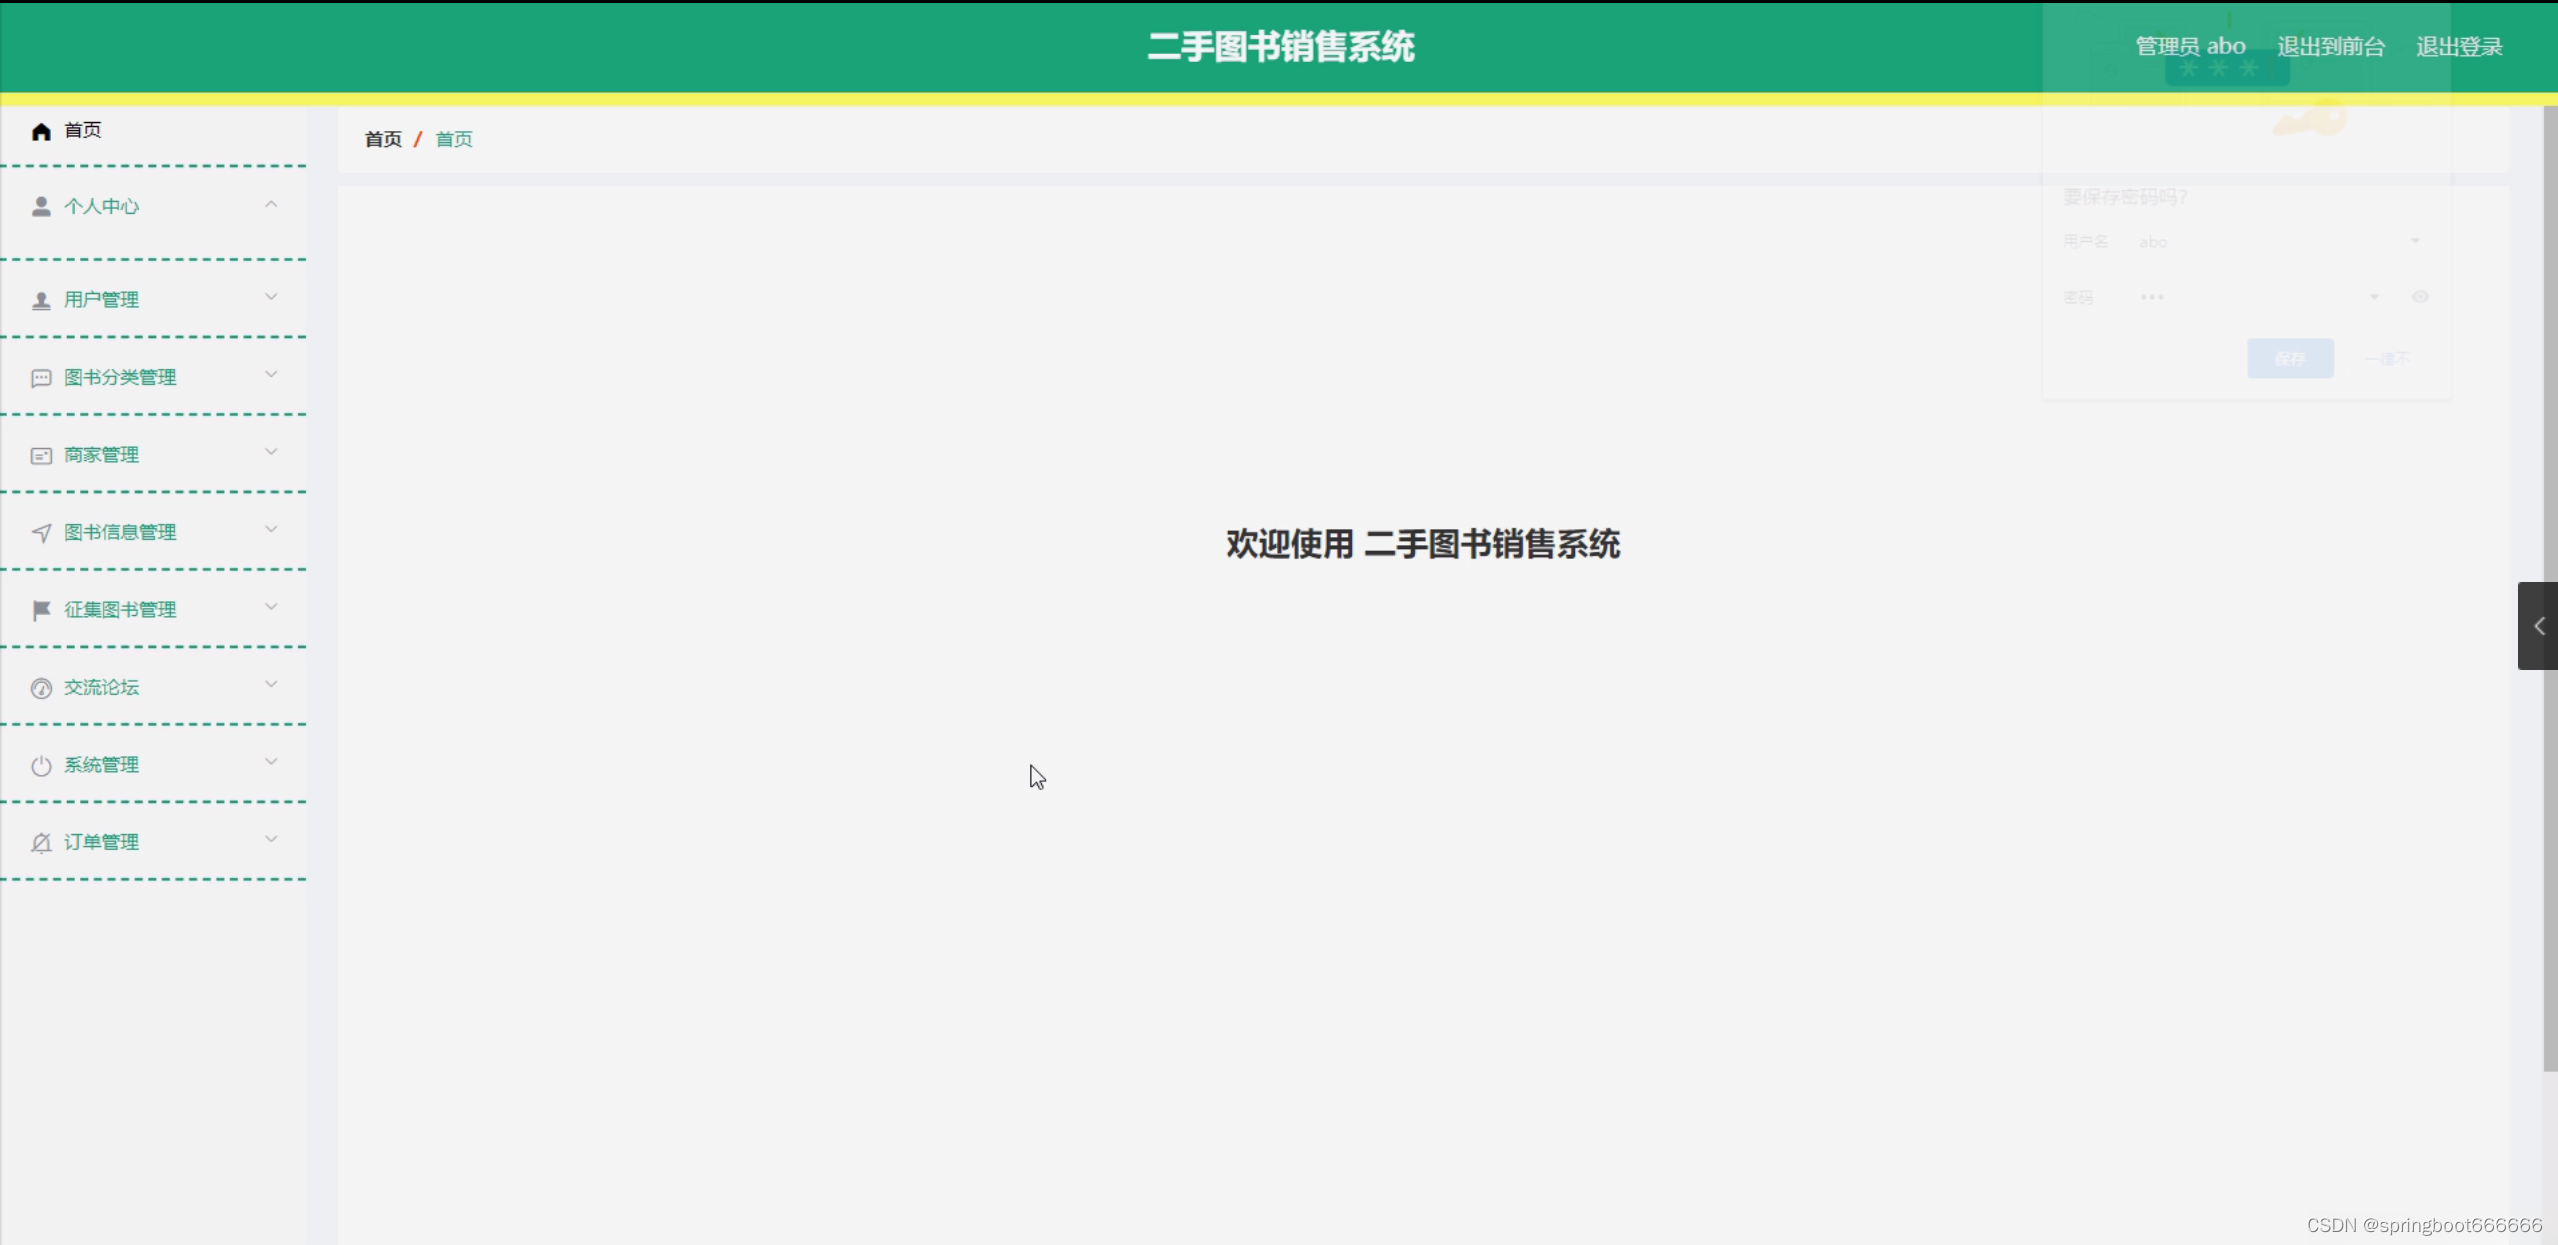Click the person icon for 个人中心
The width and height of the screenshot is (2558, 1245).
pyautogui.click(x=41, y=206)
